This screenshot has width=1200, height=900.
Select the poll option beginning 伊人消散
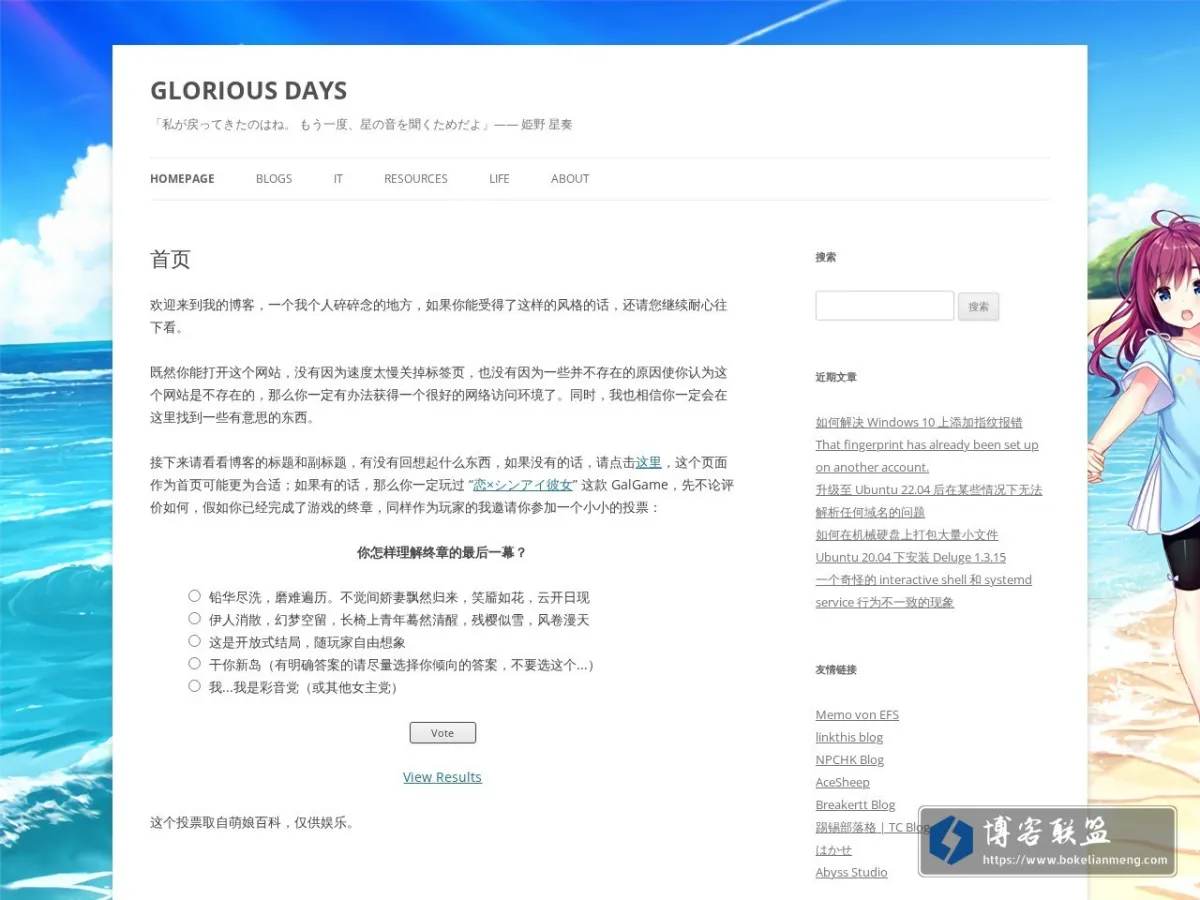(x=195, y=619)
